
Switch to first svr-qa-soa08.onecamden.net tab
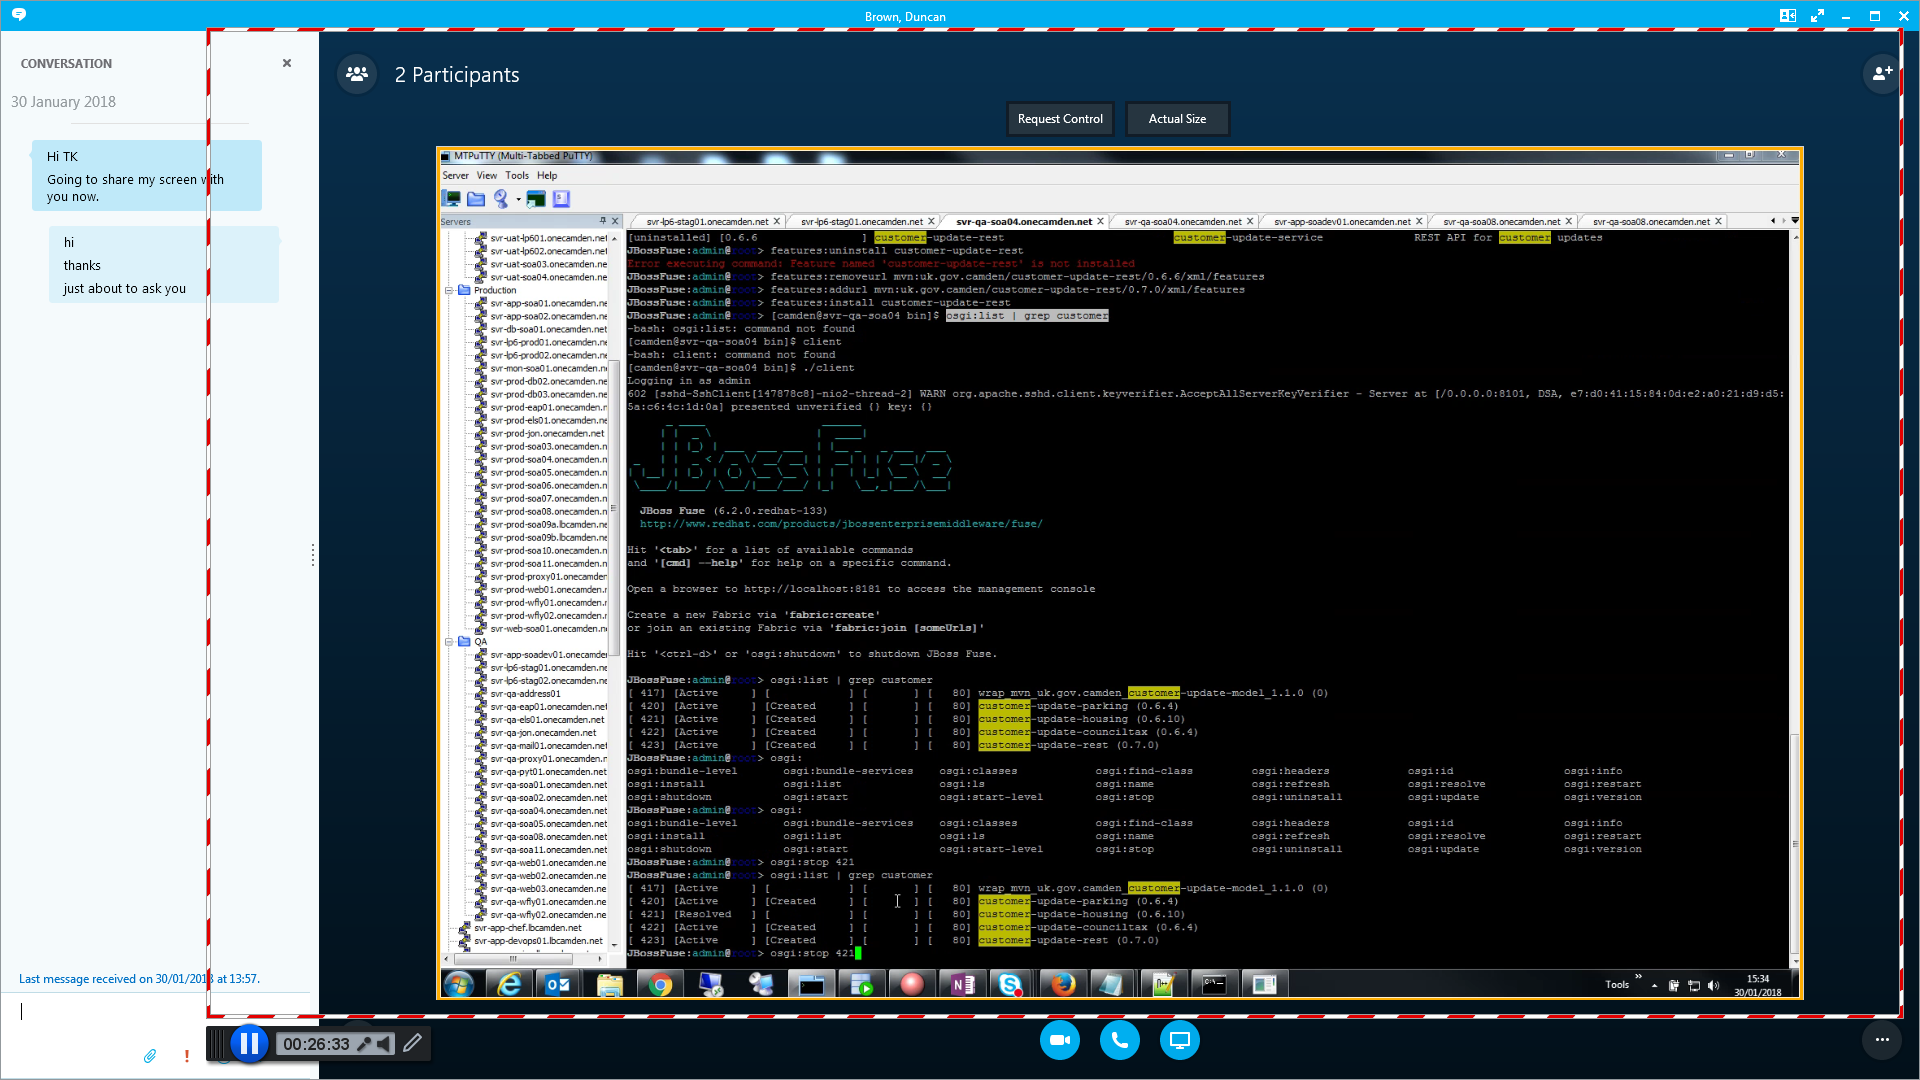[1501, 222]
